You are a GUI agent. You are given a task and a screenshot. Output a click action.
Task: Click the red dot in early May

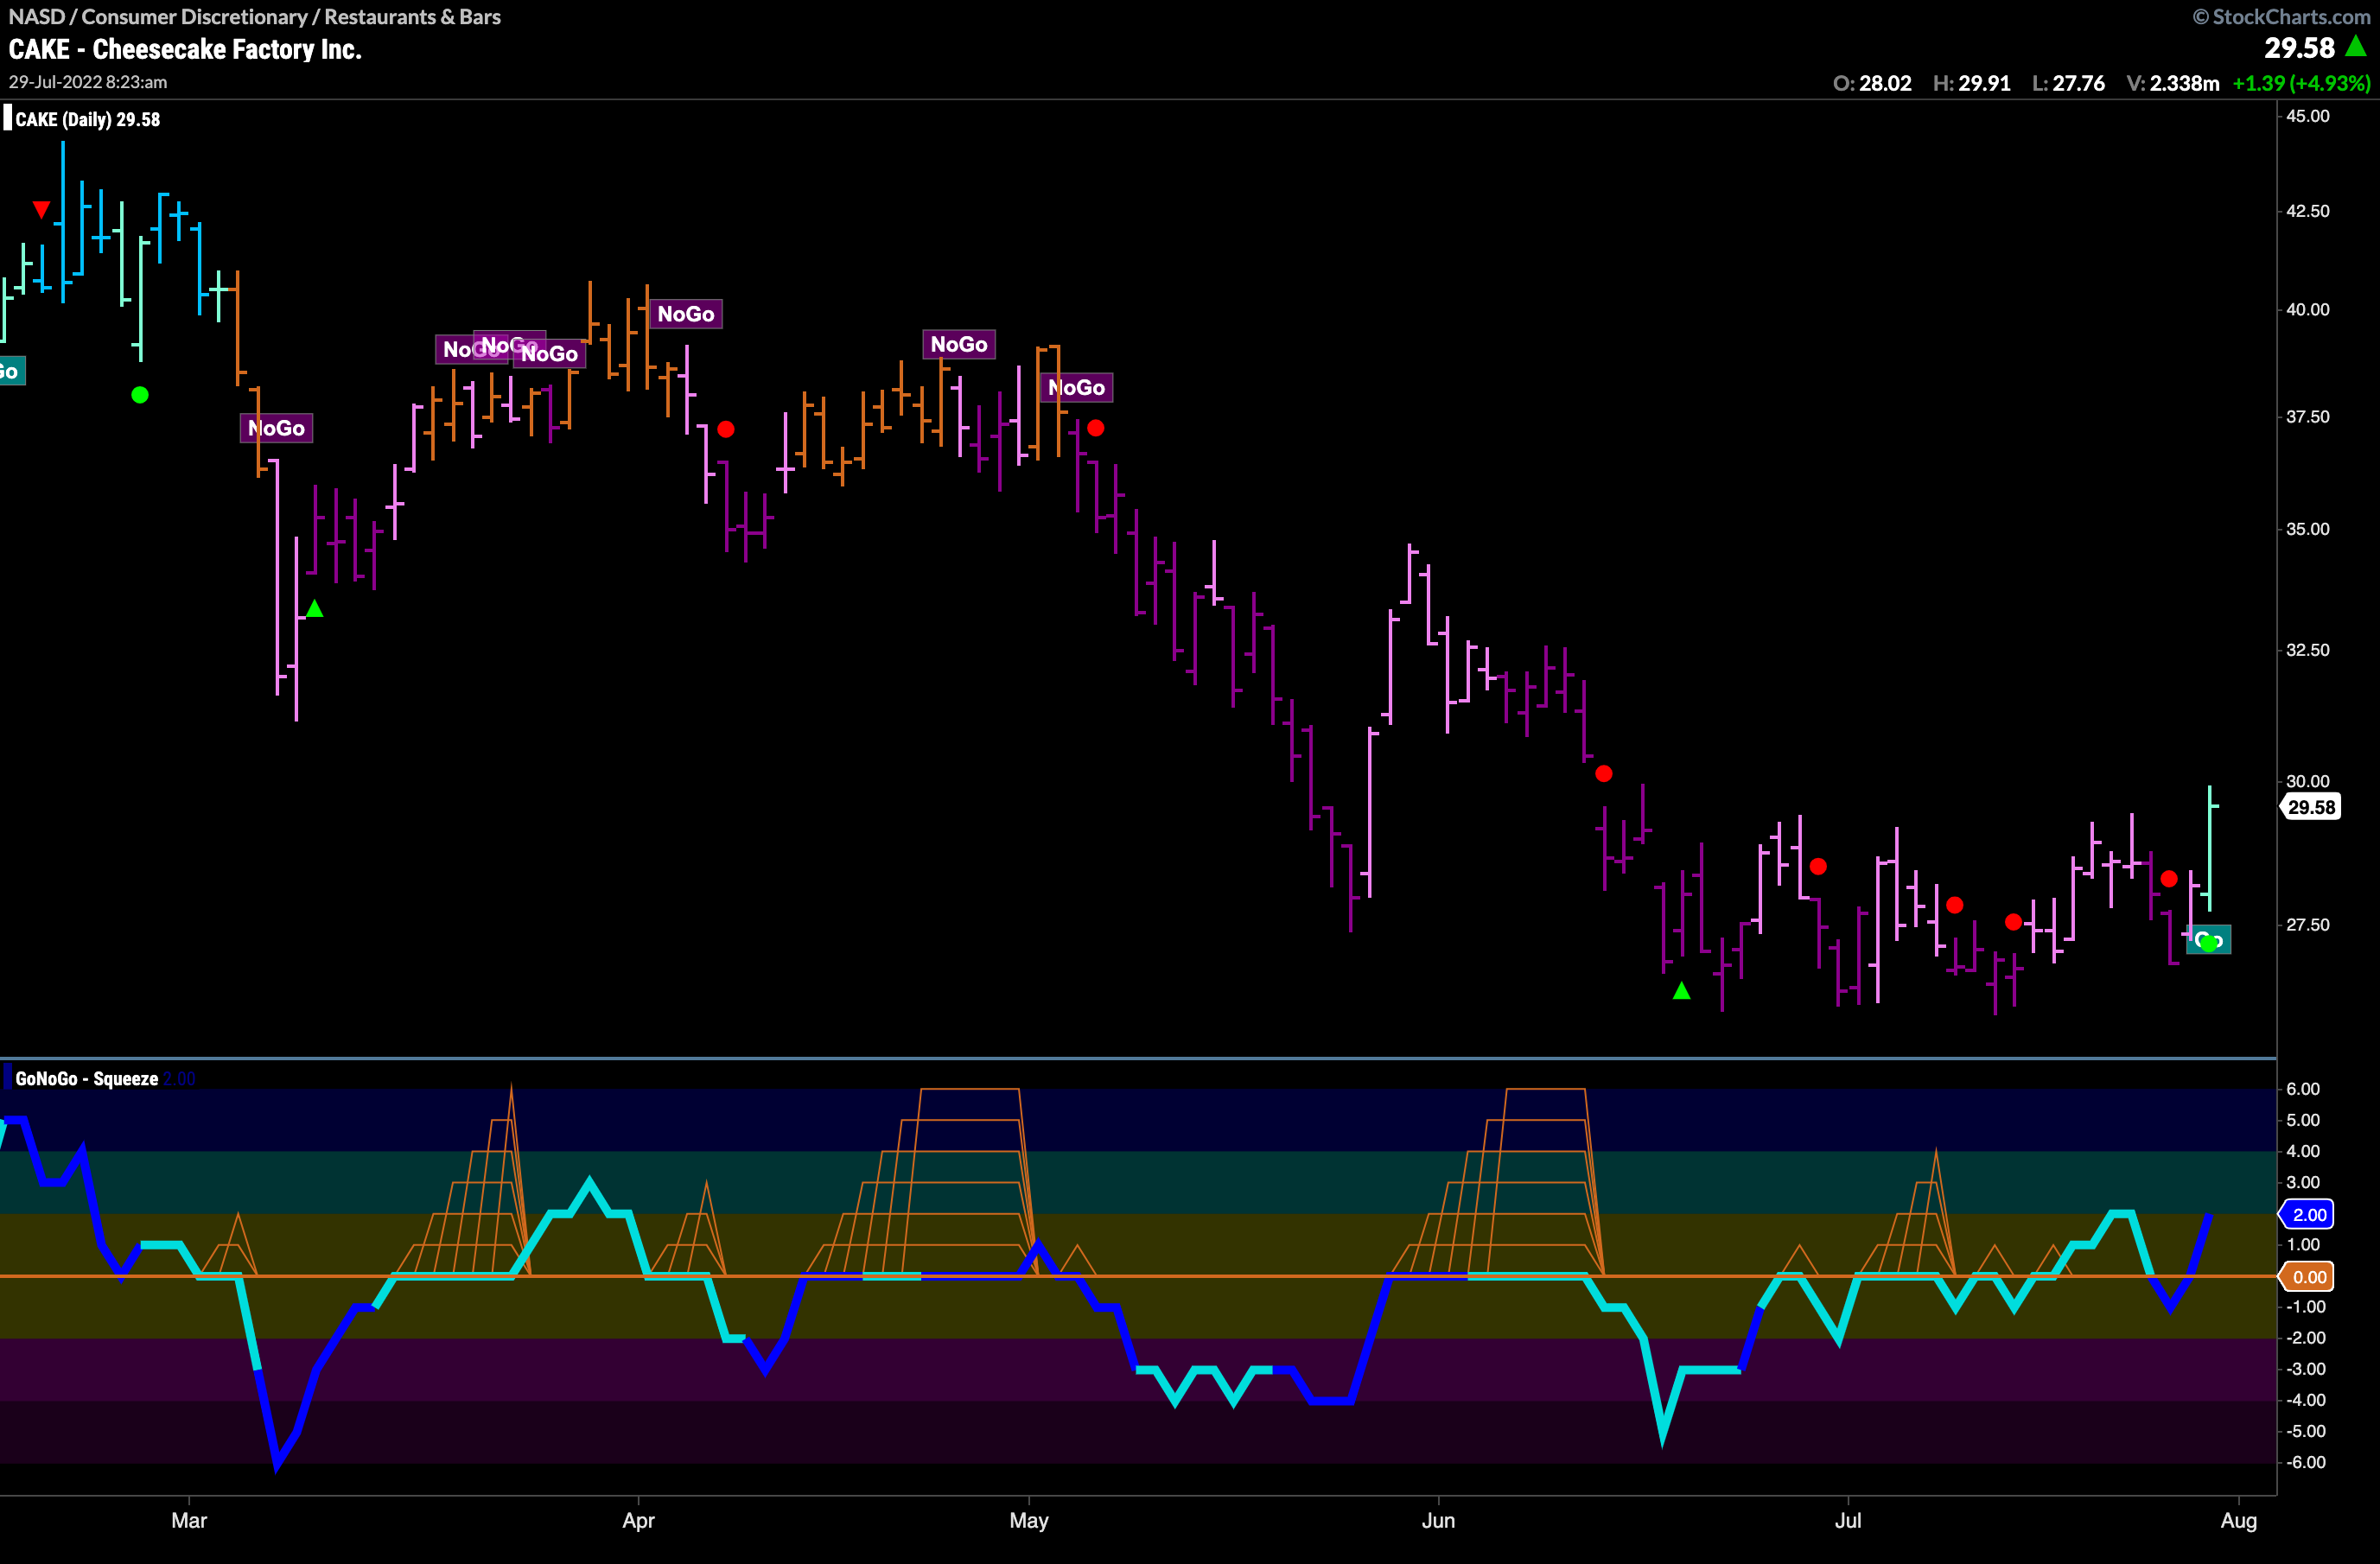tap(1096, 428)
